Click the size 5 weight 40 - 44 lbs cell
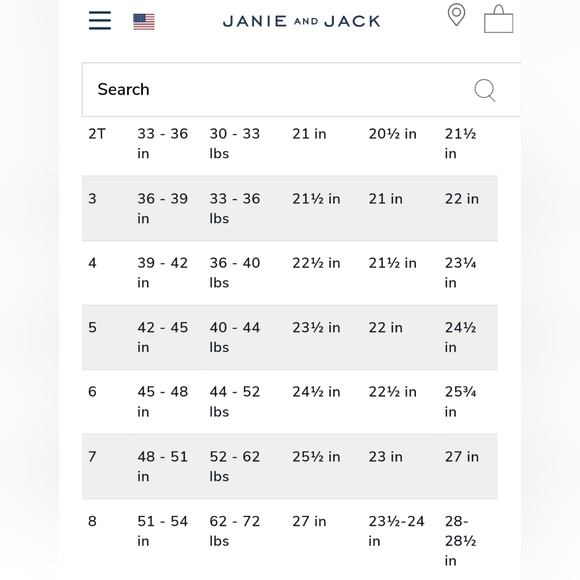 235,337
